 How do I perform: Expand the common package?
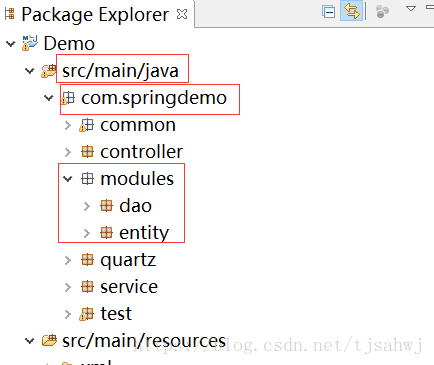click(x=68, y=125)
